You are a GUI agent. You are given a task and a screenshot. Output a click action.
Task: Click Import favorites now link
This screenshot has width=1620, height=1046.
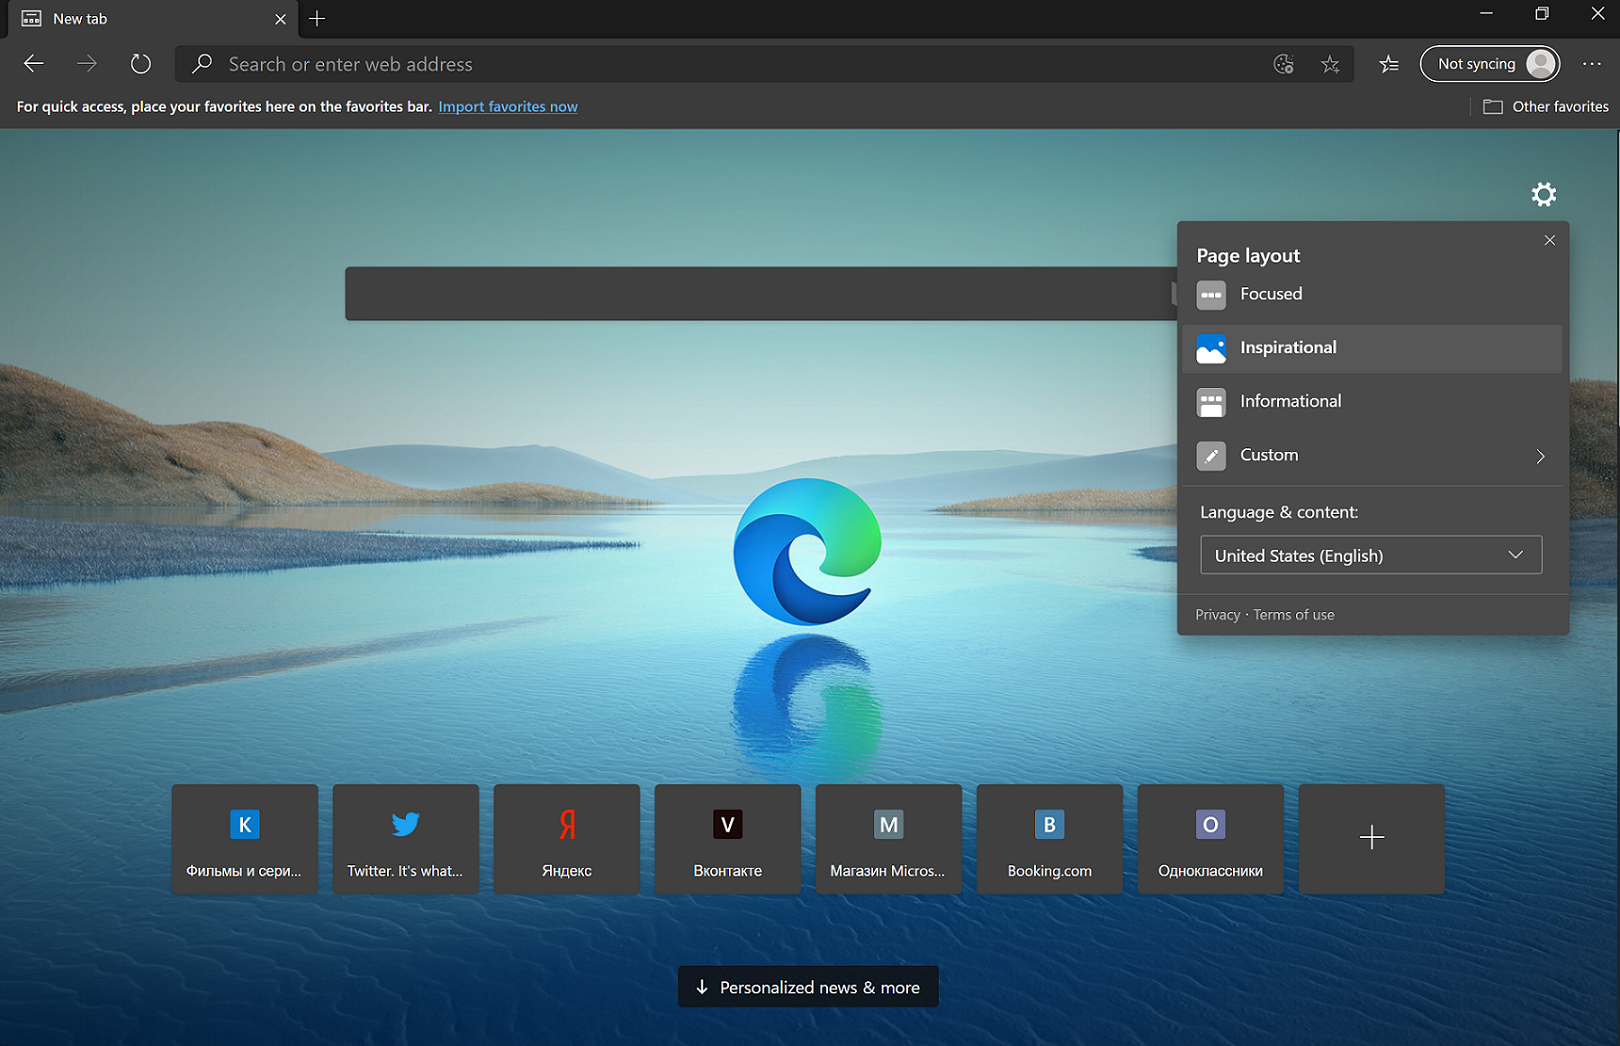click(508, 106)
